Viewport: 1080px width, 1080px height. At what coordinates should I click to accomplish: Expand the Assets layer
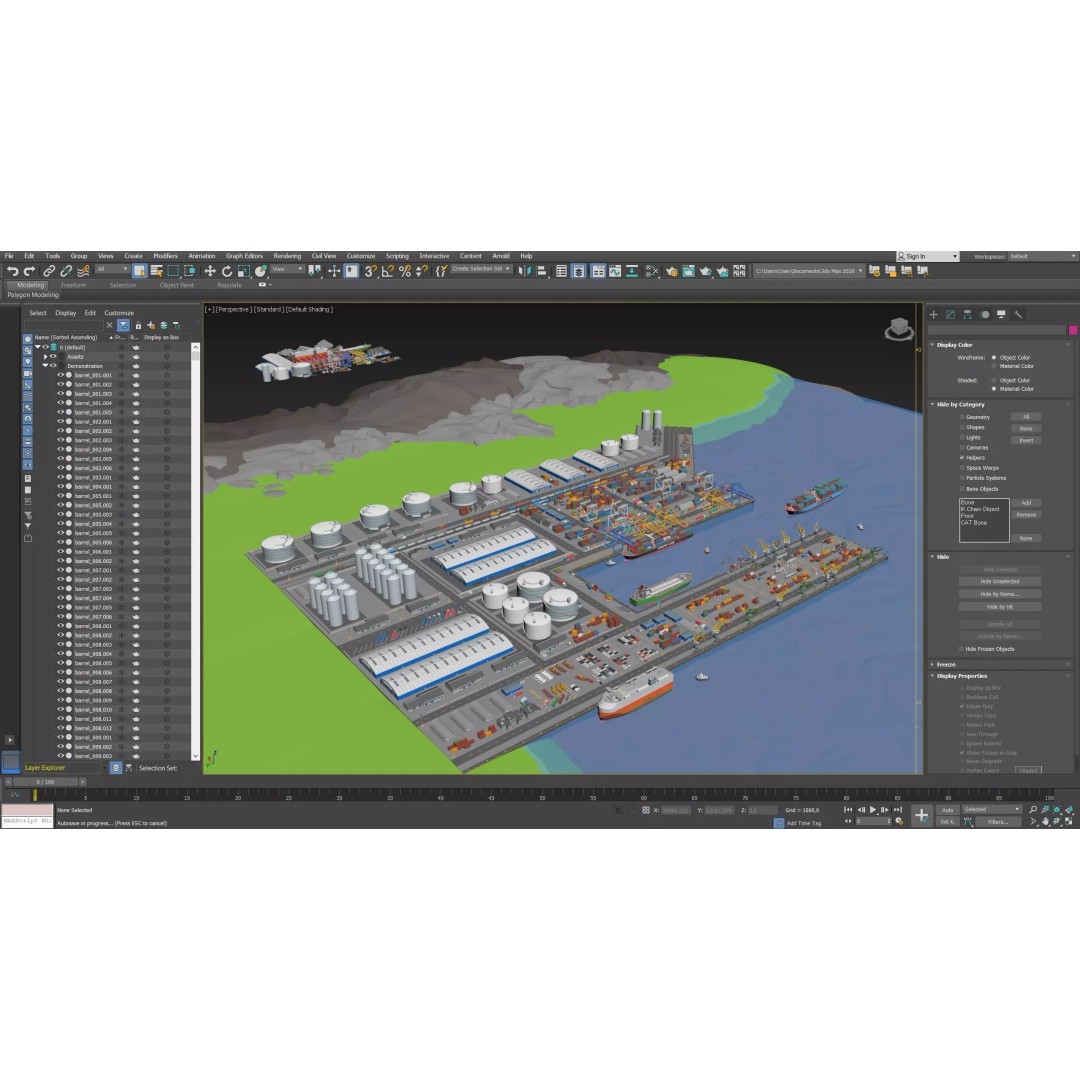(45, 357)
